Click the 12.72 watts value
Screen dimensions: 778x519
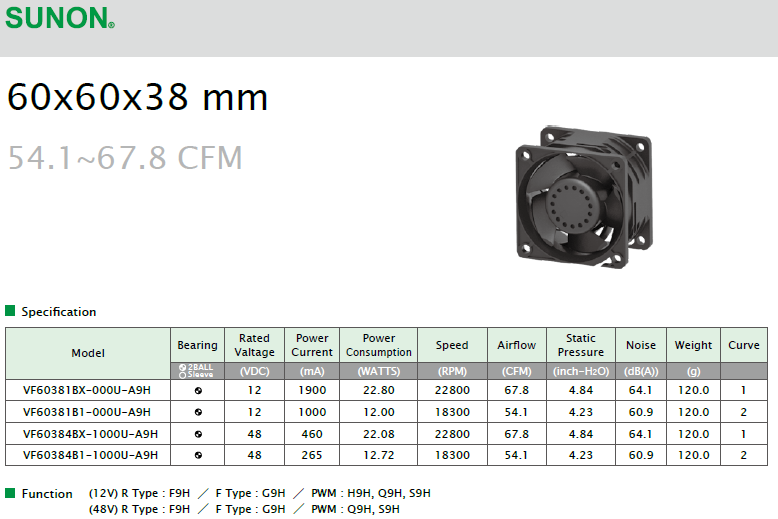[x=379, y=455]
